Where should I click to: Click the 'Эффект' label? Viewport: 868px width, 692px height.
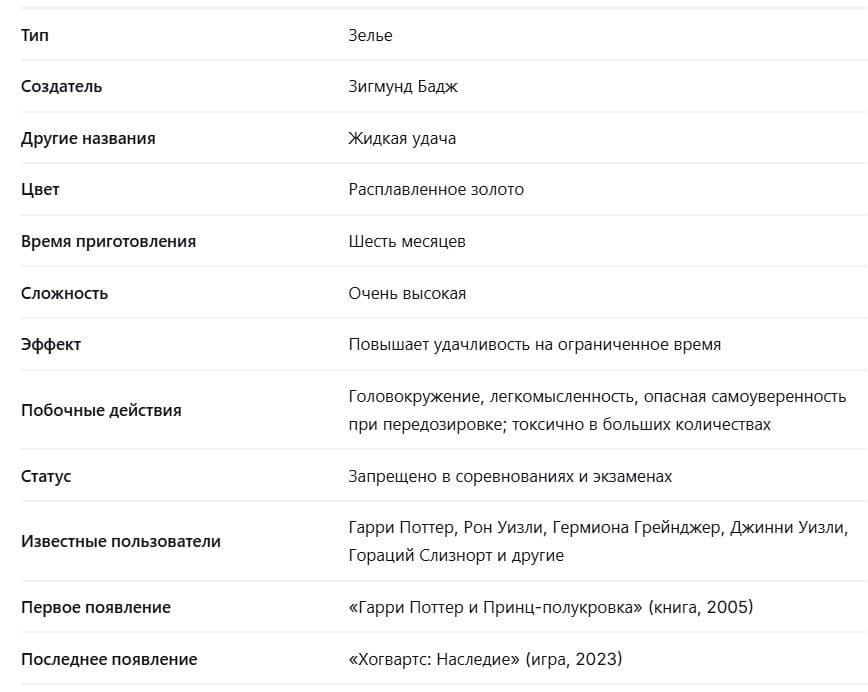click(51, 344)
